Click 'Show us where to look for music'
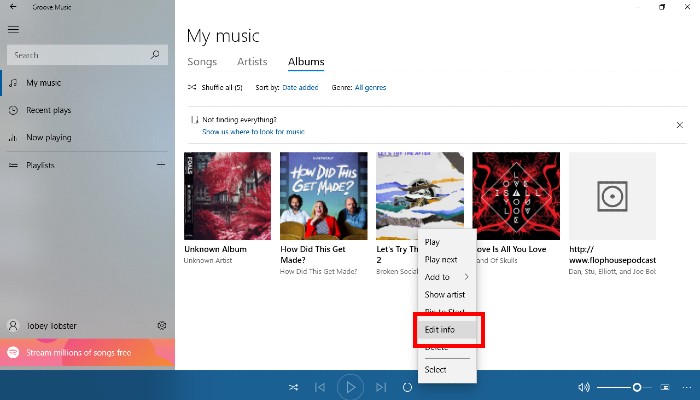Viewport: 700px width, 400px height. point(253,132)
